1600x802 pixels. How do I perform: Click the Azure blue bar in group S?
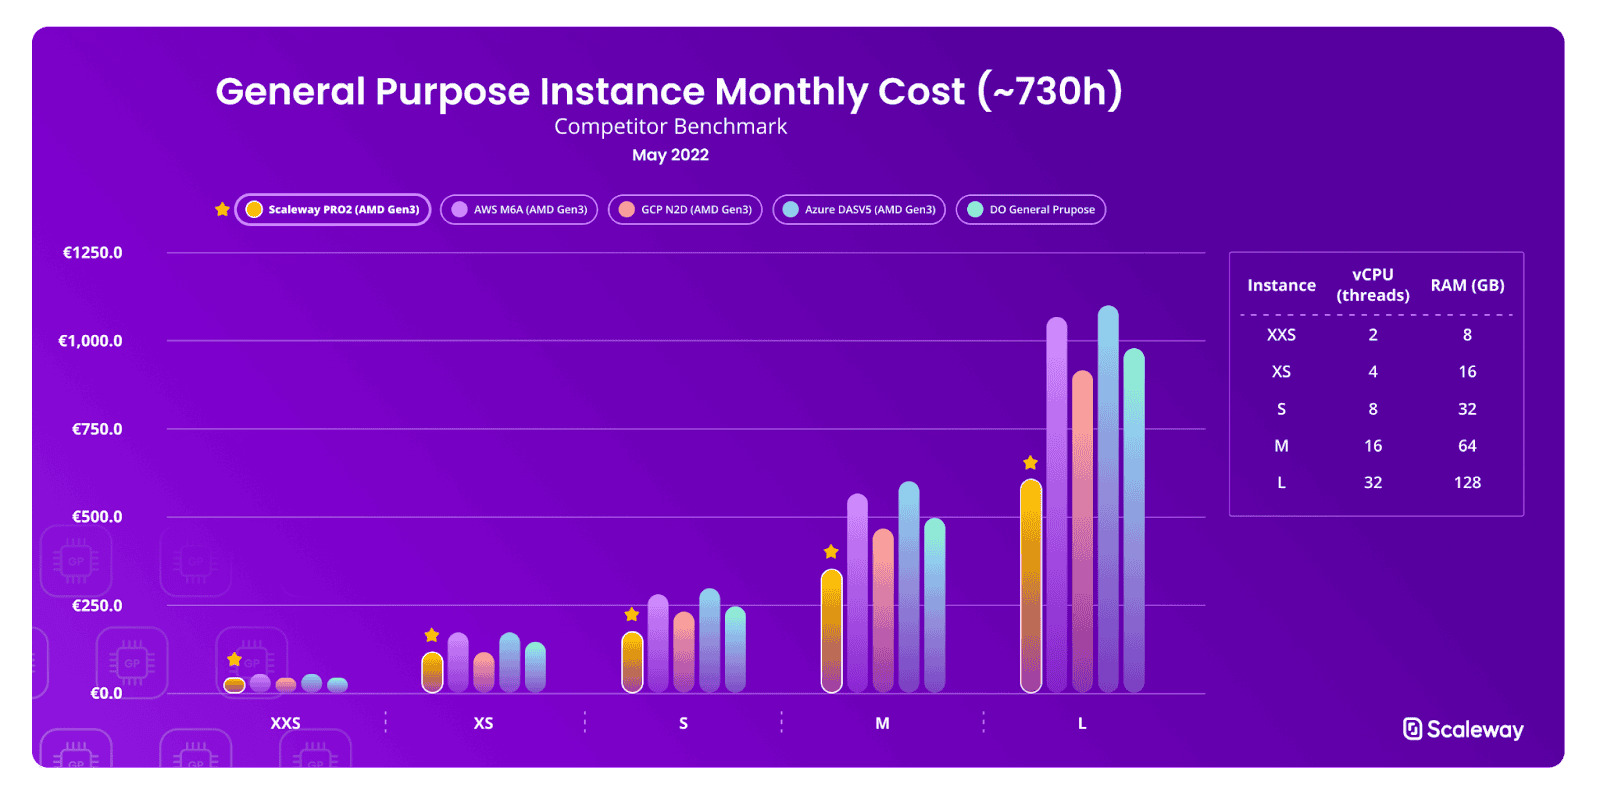coord(709,640)
